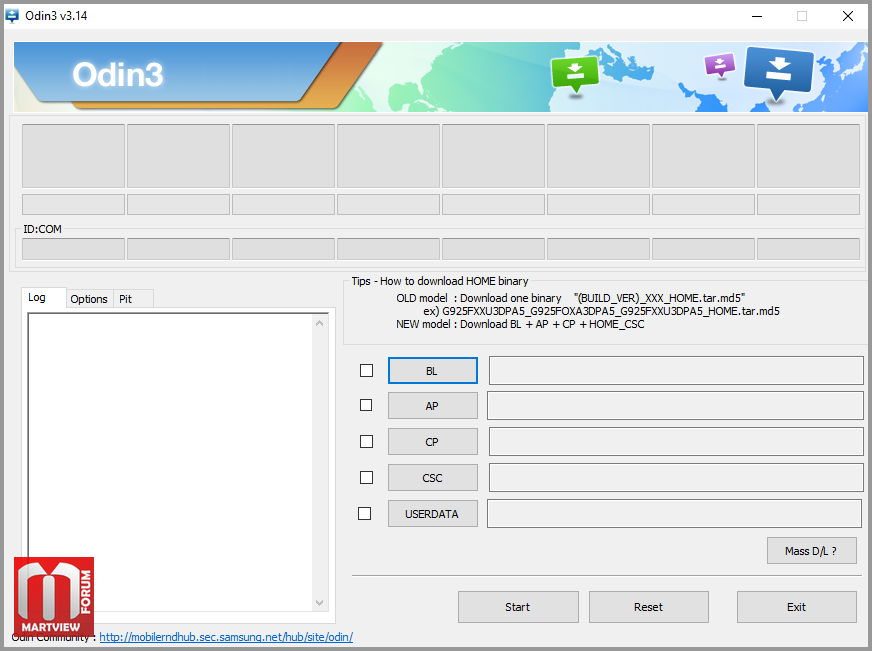Click the CP file path field
872x651 pixels.
click(x=676, y=441)
